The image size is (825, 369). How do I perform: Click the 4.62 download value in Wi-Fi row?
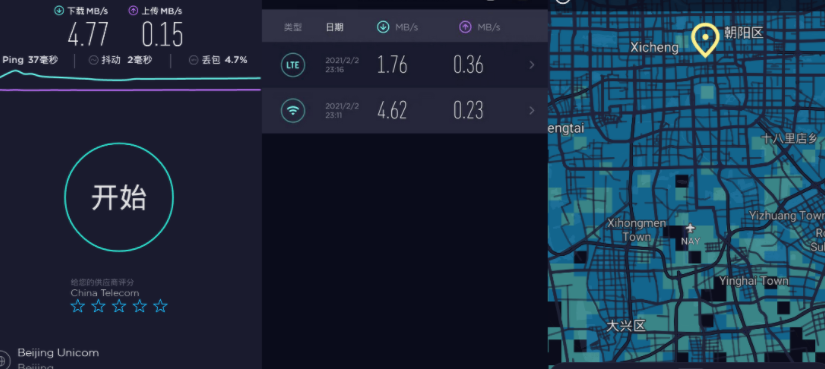392,111
